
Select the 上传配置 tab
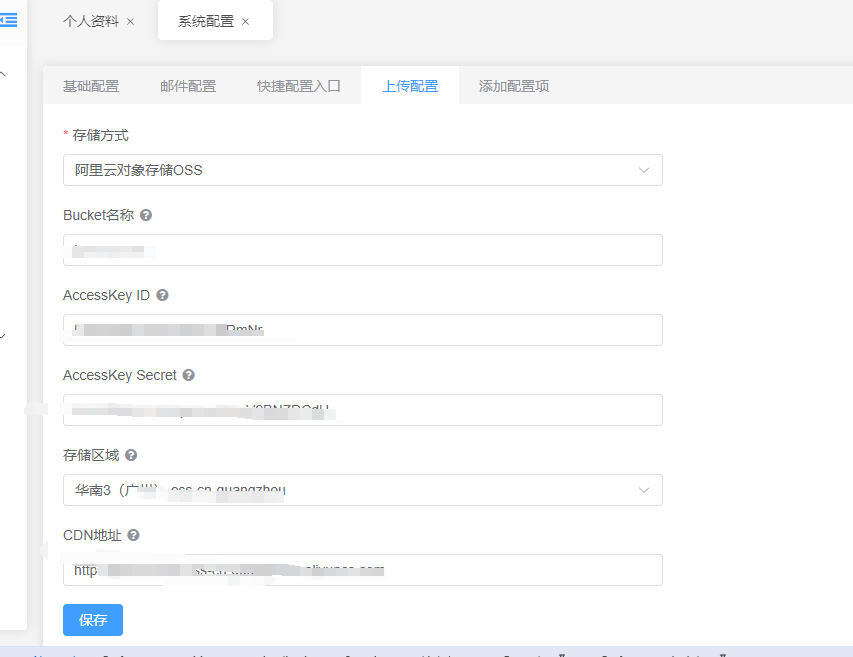click(410, 86)
